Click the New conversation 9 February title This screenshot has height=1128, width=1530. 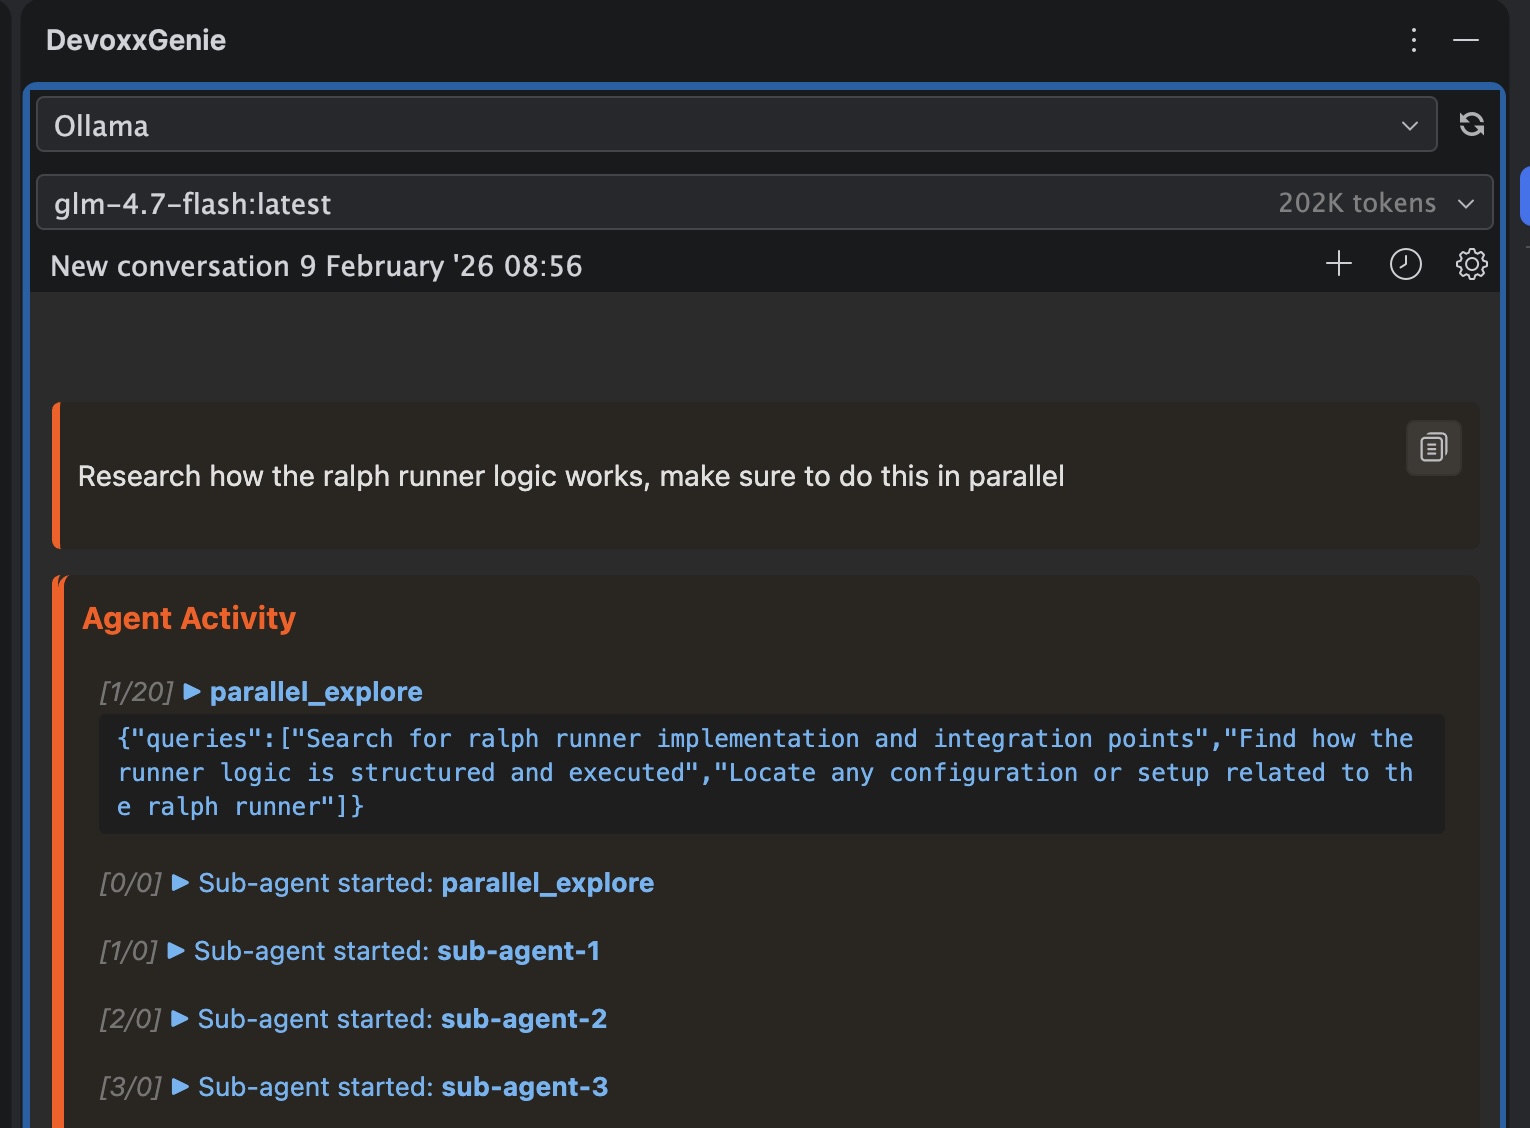click(x=316, y=266)
